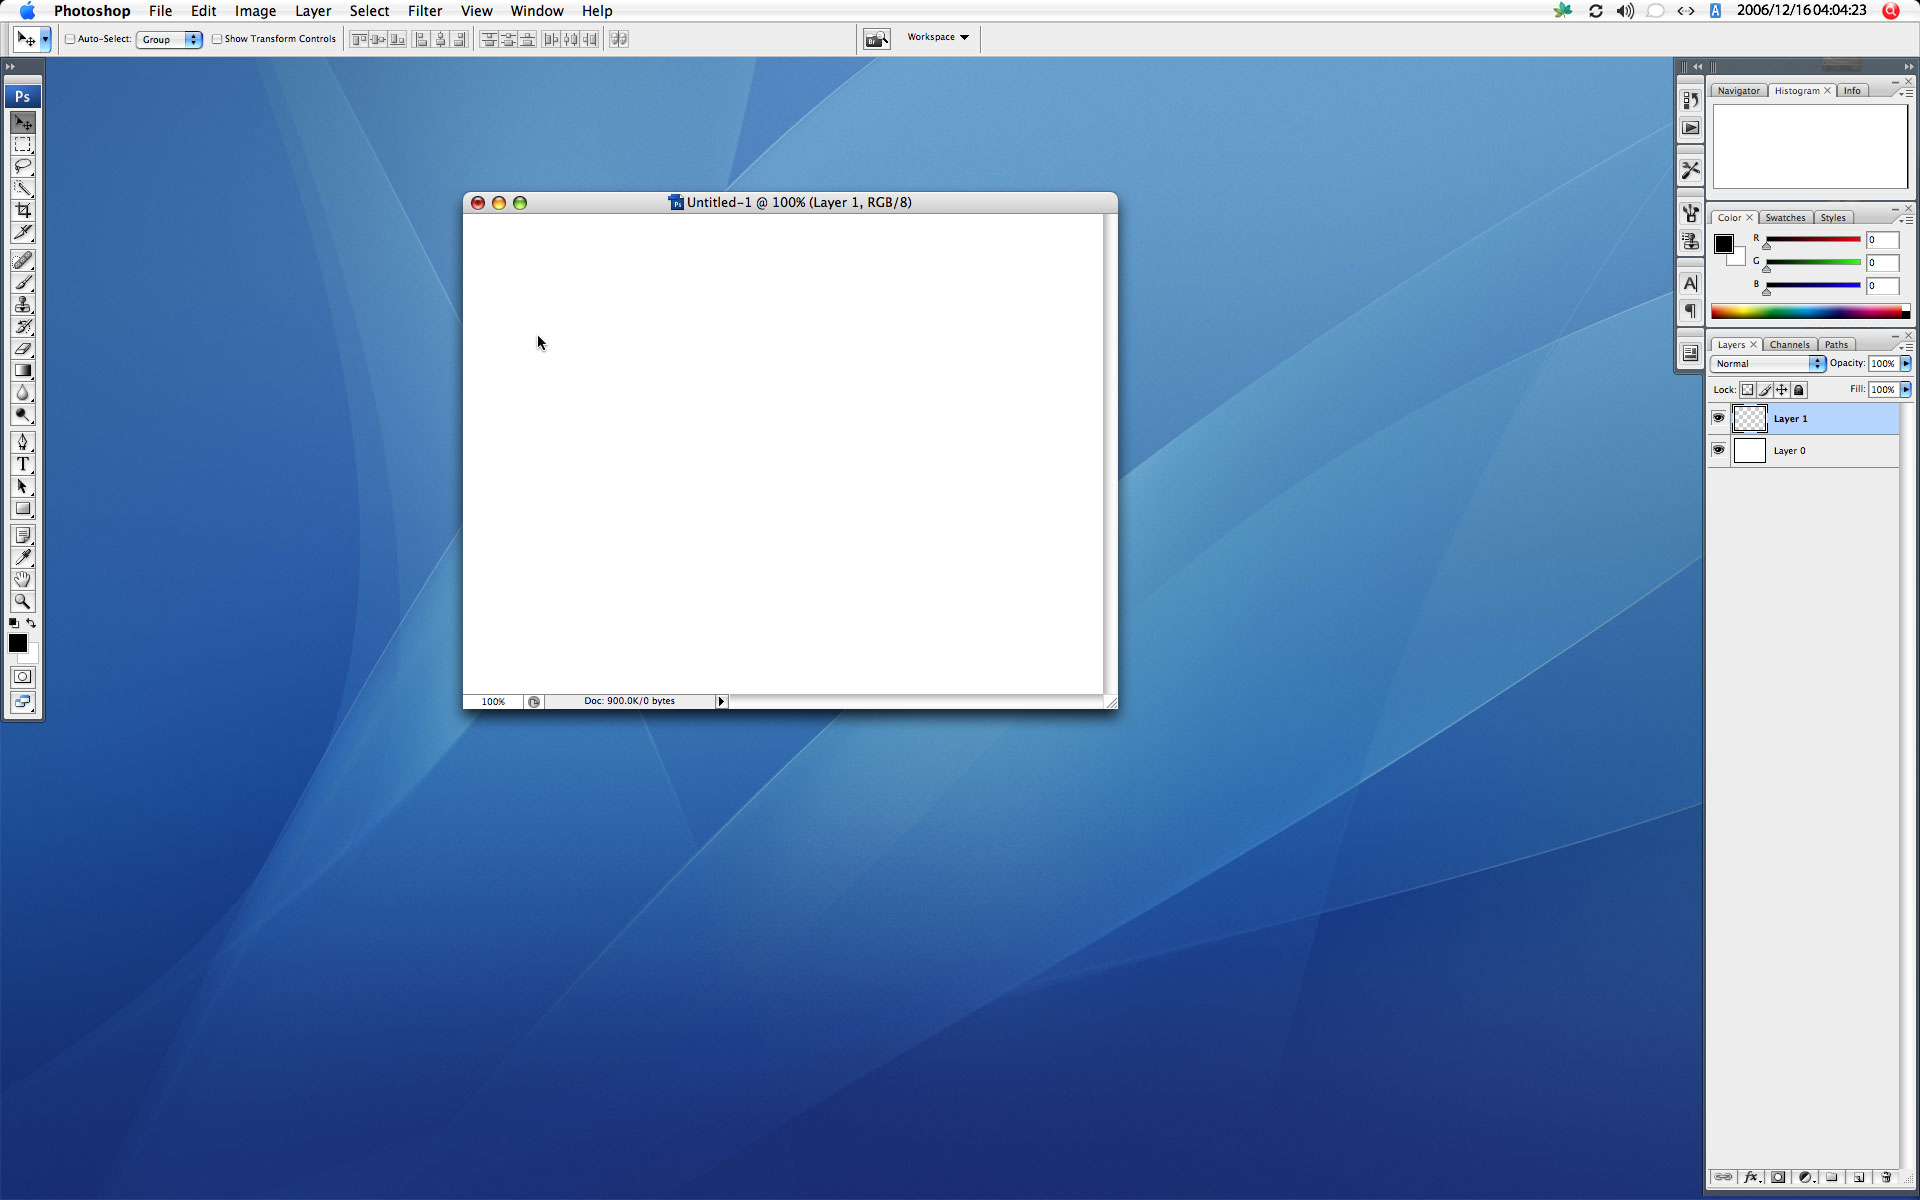Switch to the Channels tab
The height and width of the screenshot is (1200, 1920).
1789,345
